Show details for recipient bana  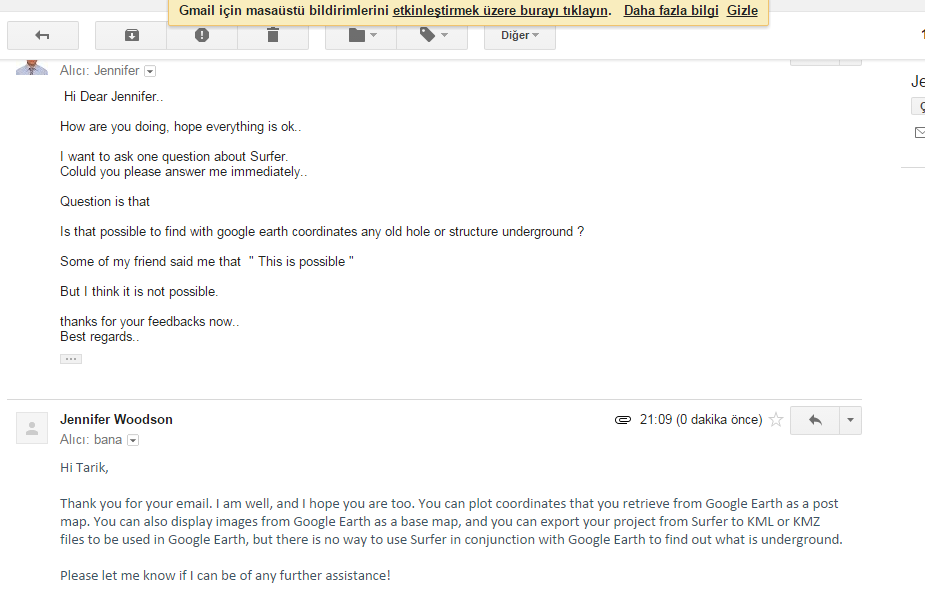[x=132, y=440]
